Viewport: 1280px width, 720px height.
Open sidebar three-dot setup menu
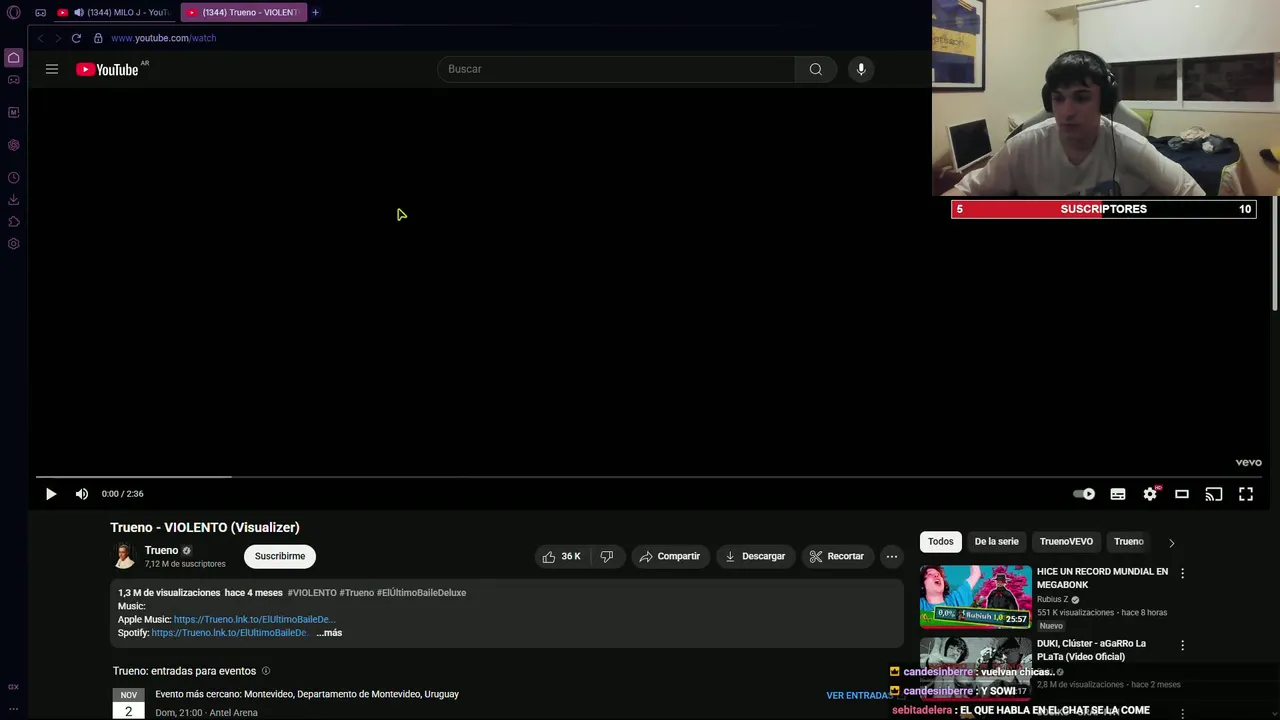13,709
